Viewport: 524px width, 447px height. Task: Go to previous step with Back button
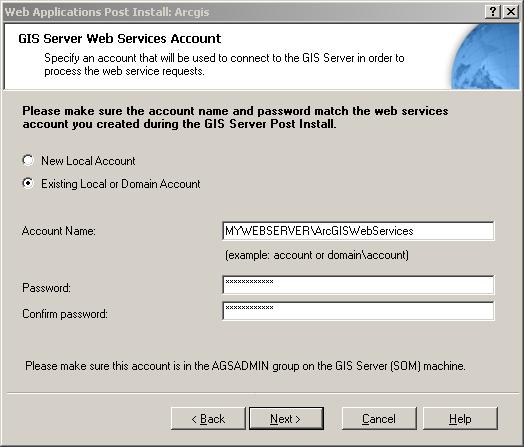[208, 419]
